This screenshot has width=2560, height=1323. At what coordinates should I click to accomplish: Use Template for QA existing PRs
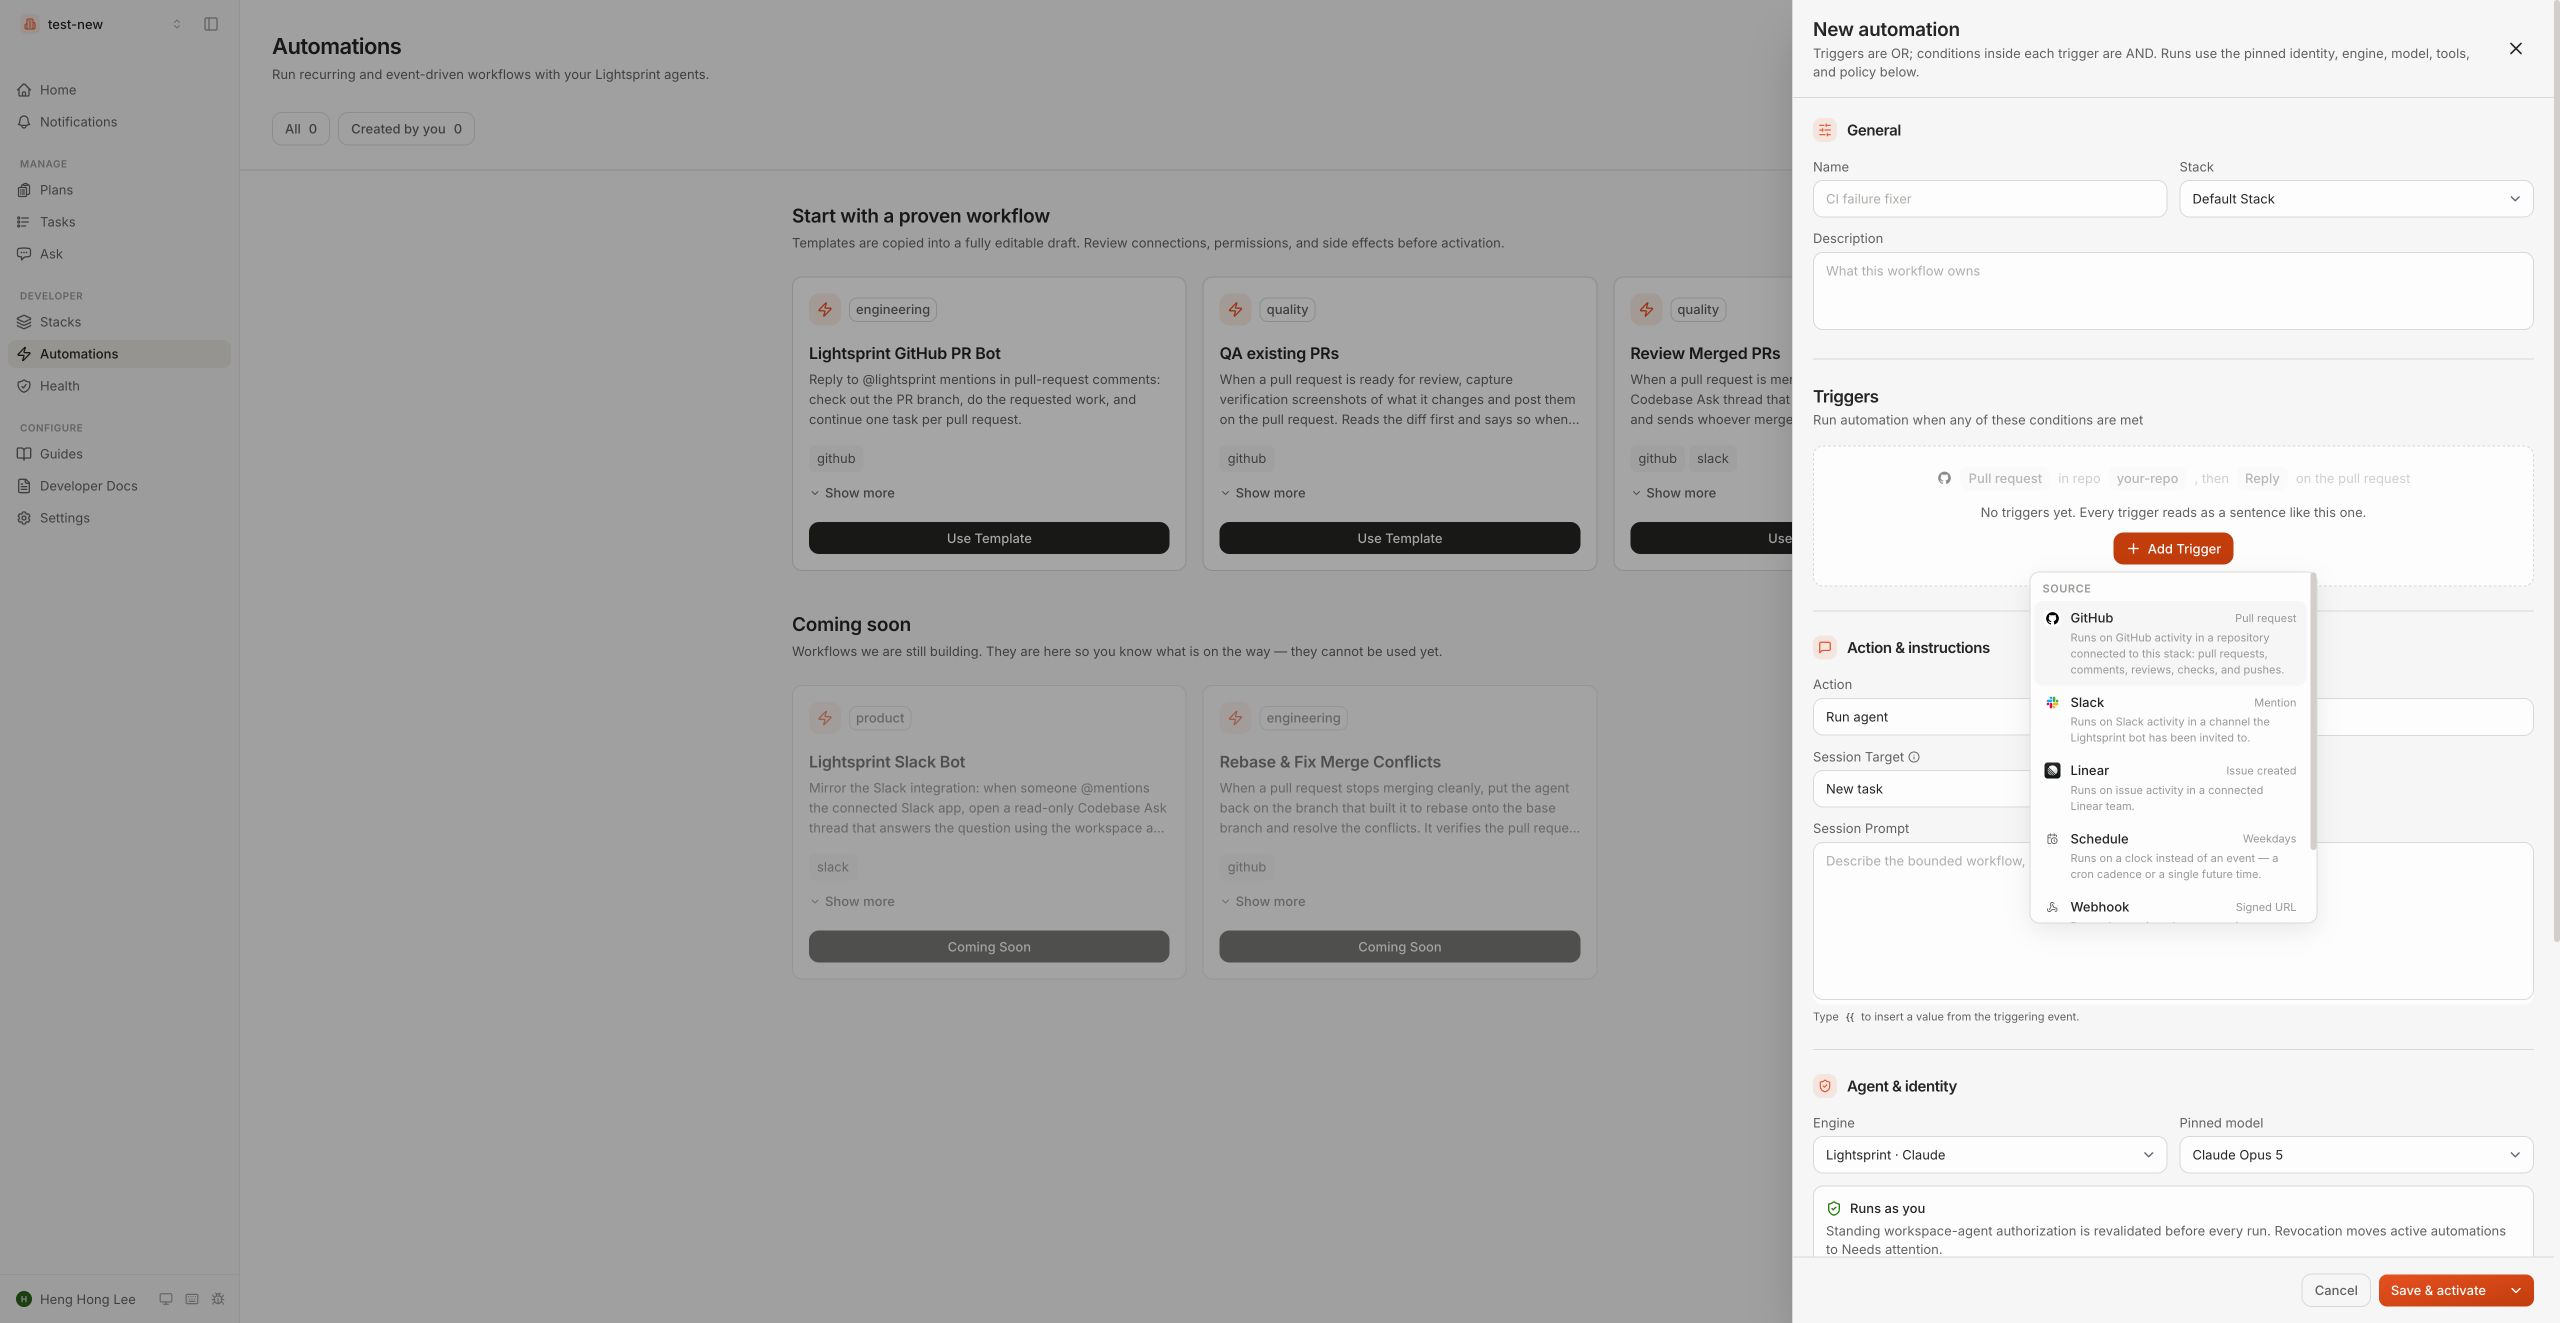(x=1399, y=538)
